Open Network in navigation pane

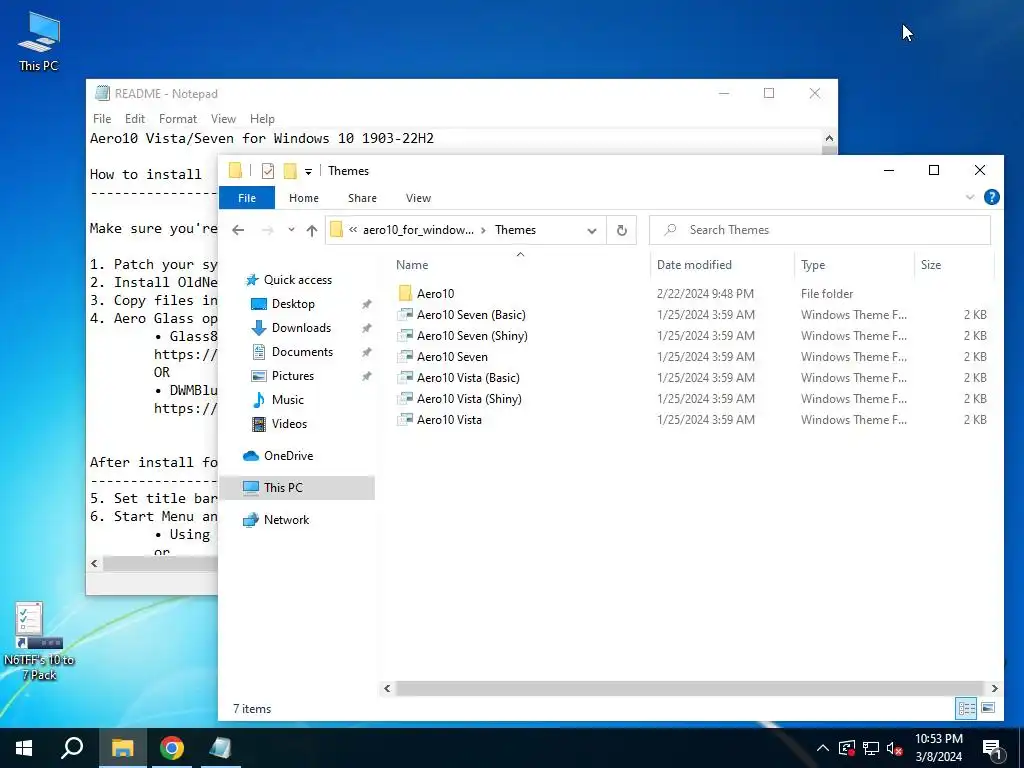tap(286, 520)
